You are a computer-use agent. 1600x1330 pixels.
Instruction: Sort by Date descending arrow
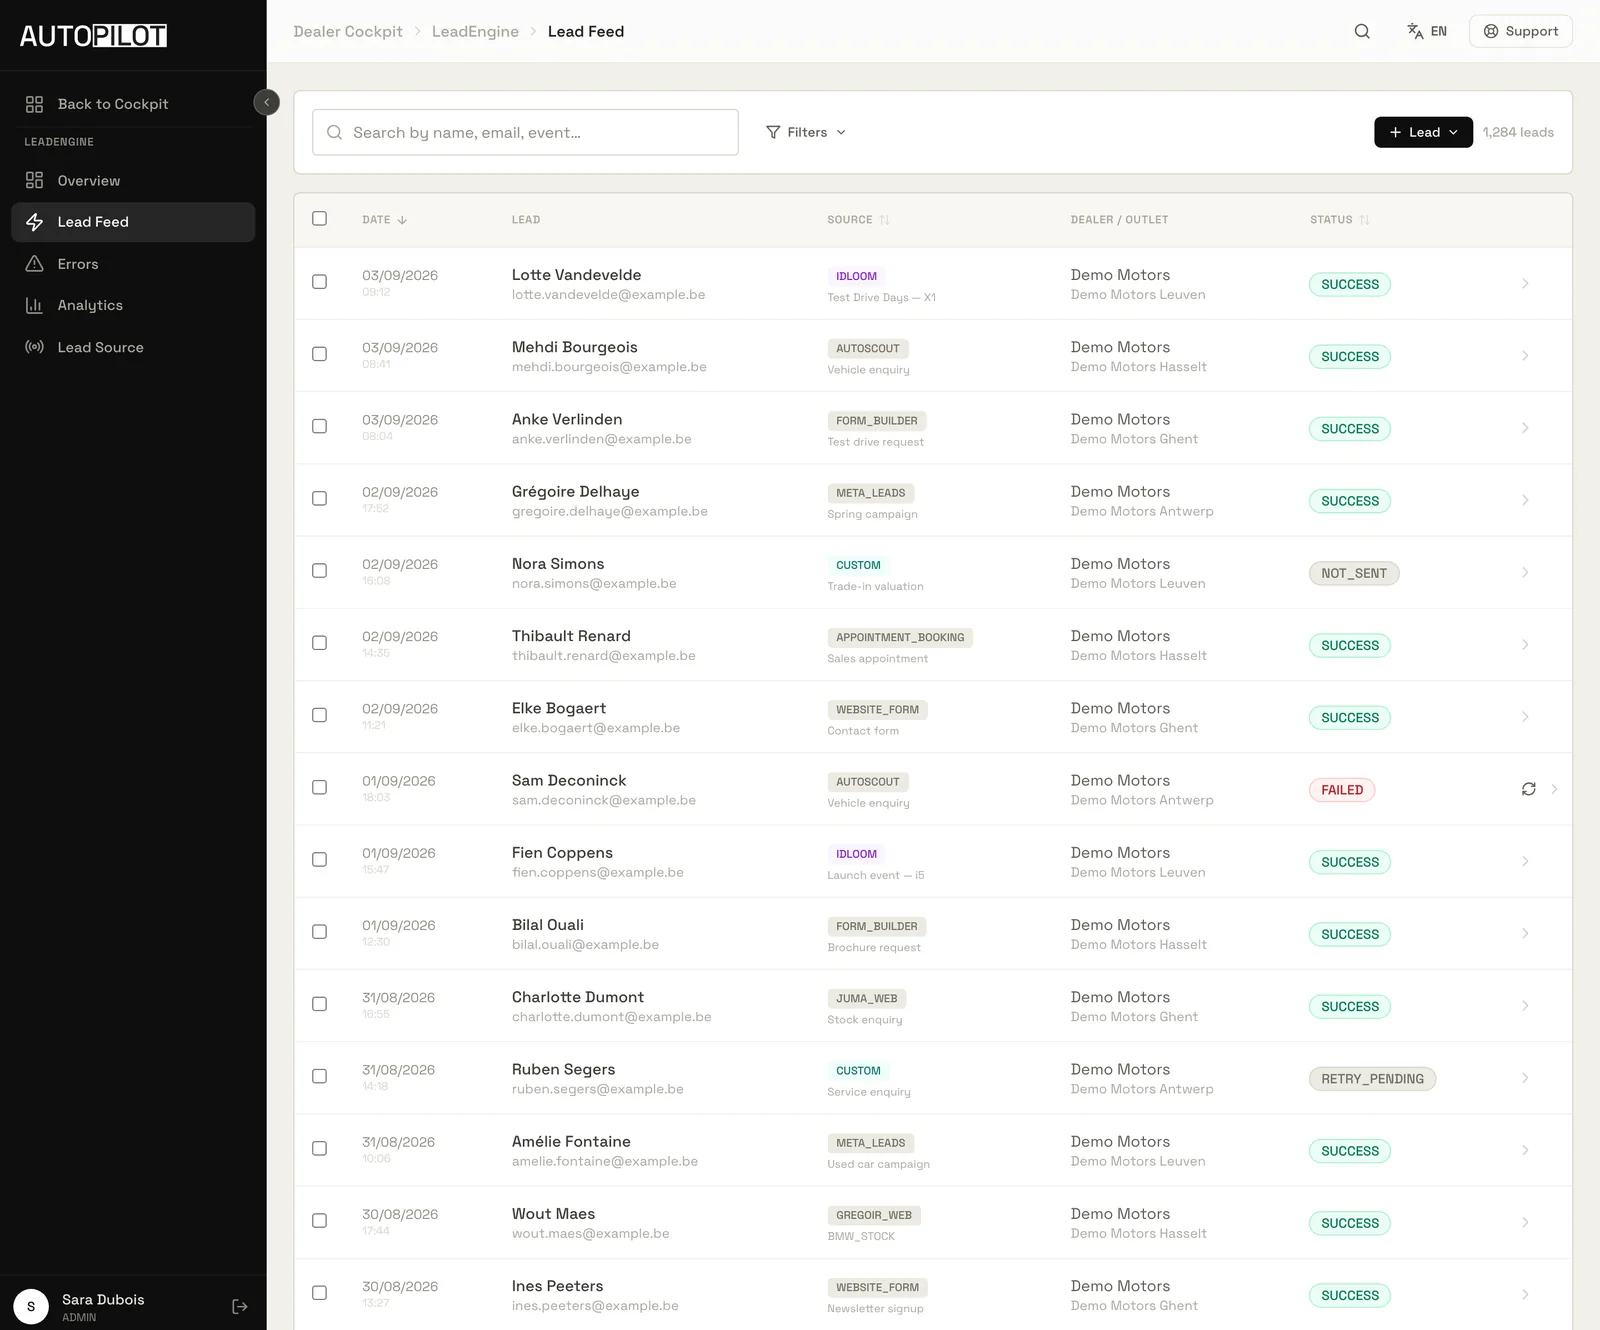click(x=402, y=220)
